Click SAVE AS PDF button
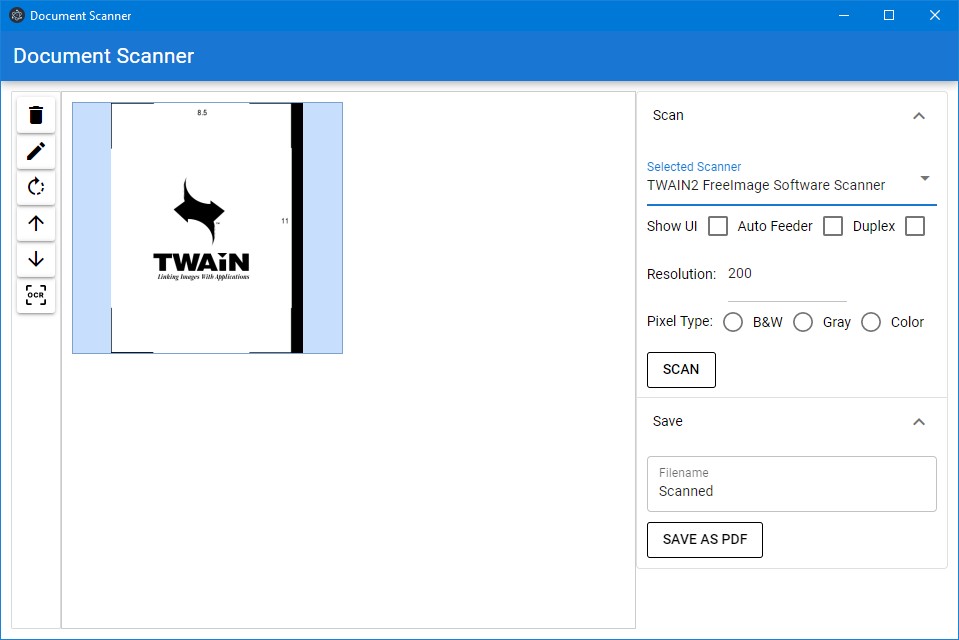This screenshot has width=959, height=640. pos(704,539)
